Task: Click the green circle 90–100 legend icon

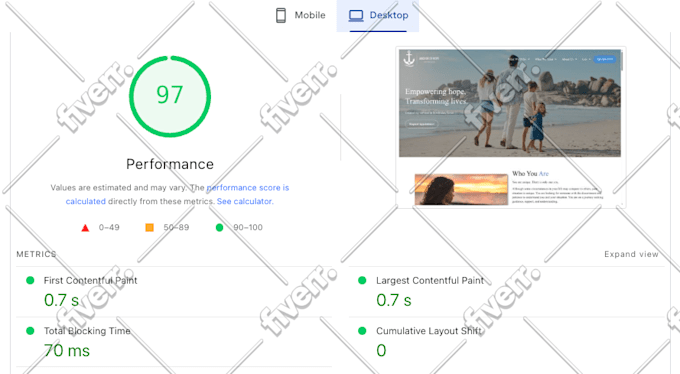Action: pos(219,227)
